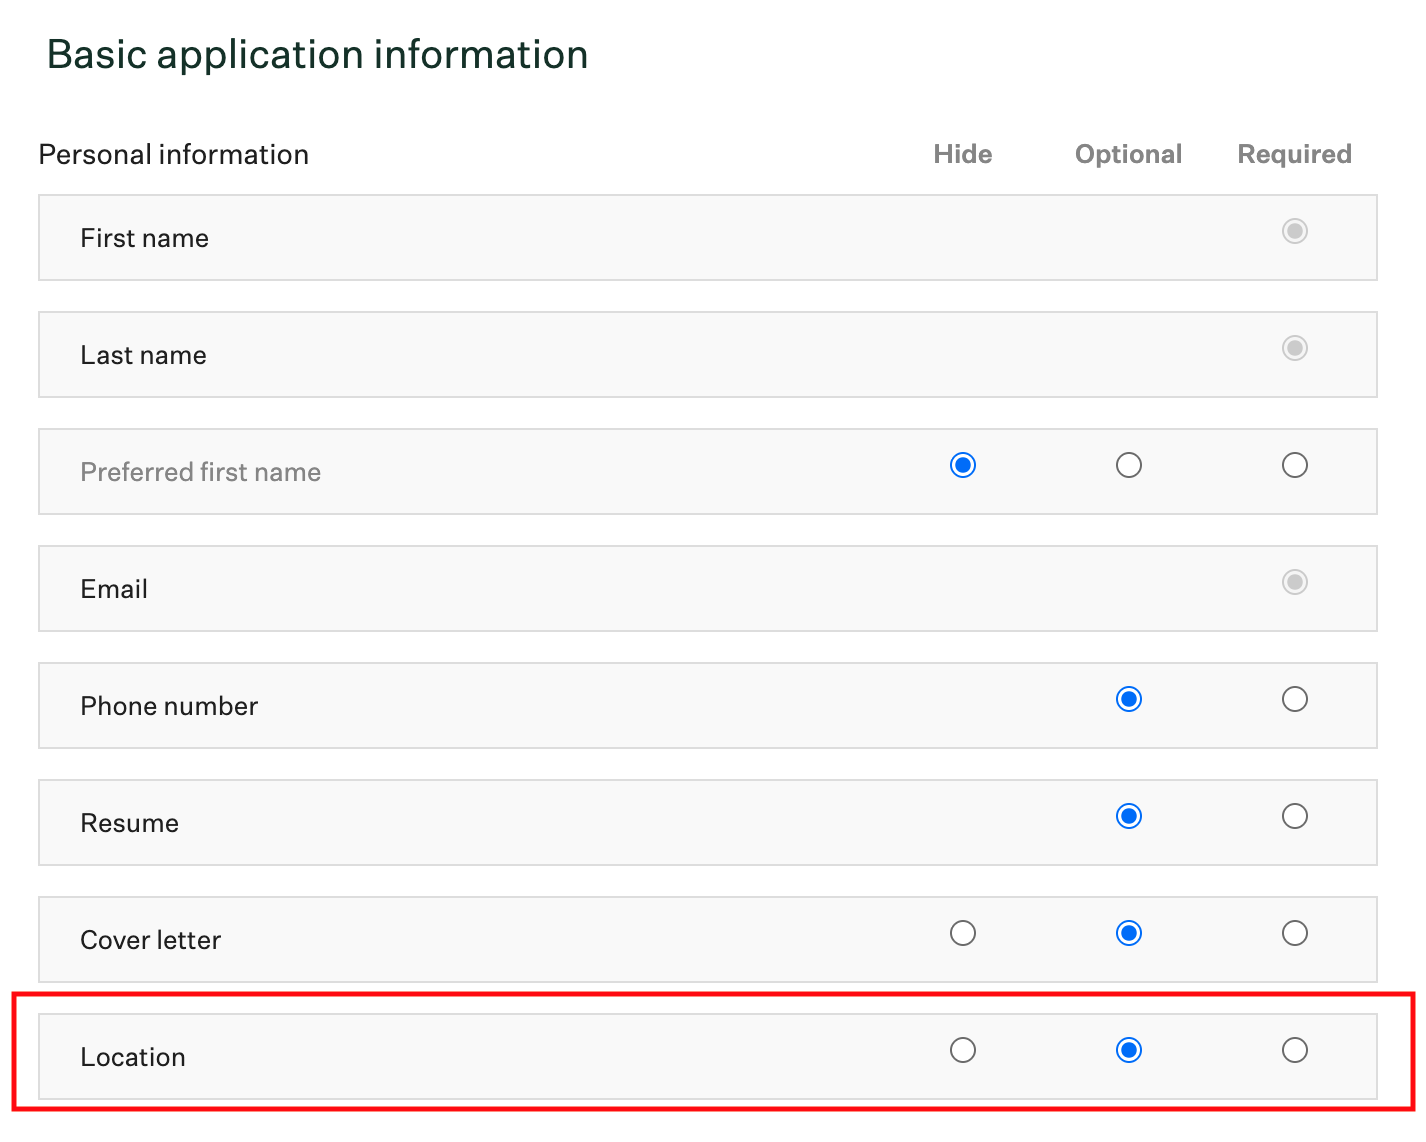The width and height of the screenshot is (1426, 1142).
Task: Click the Personal information section label
Action: click(173, 154)
